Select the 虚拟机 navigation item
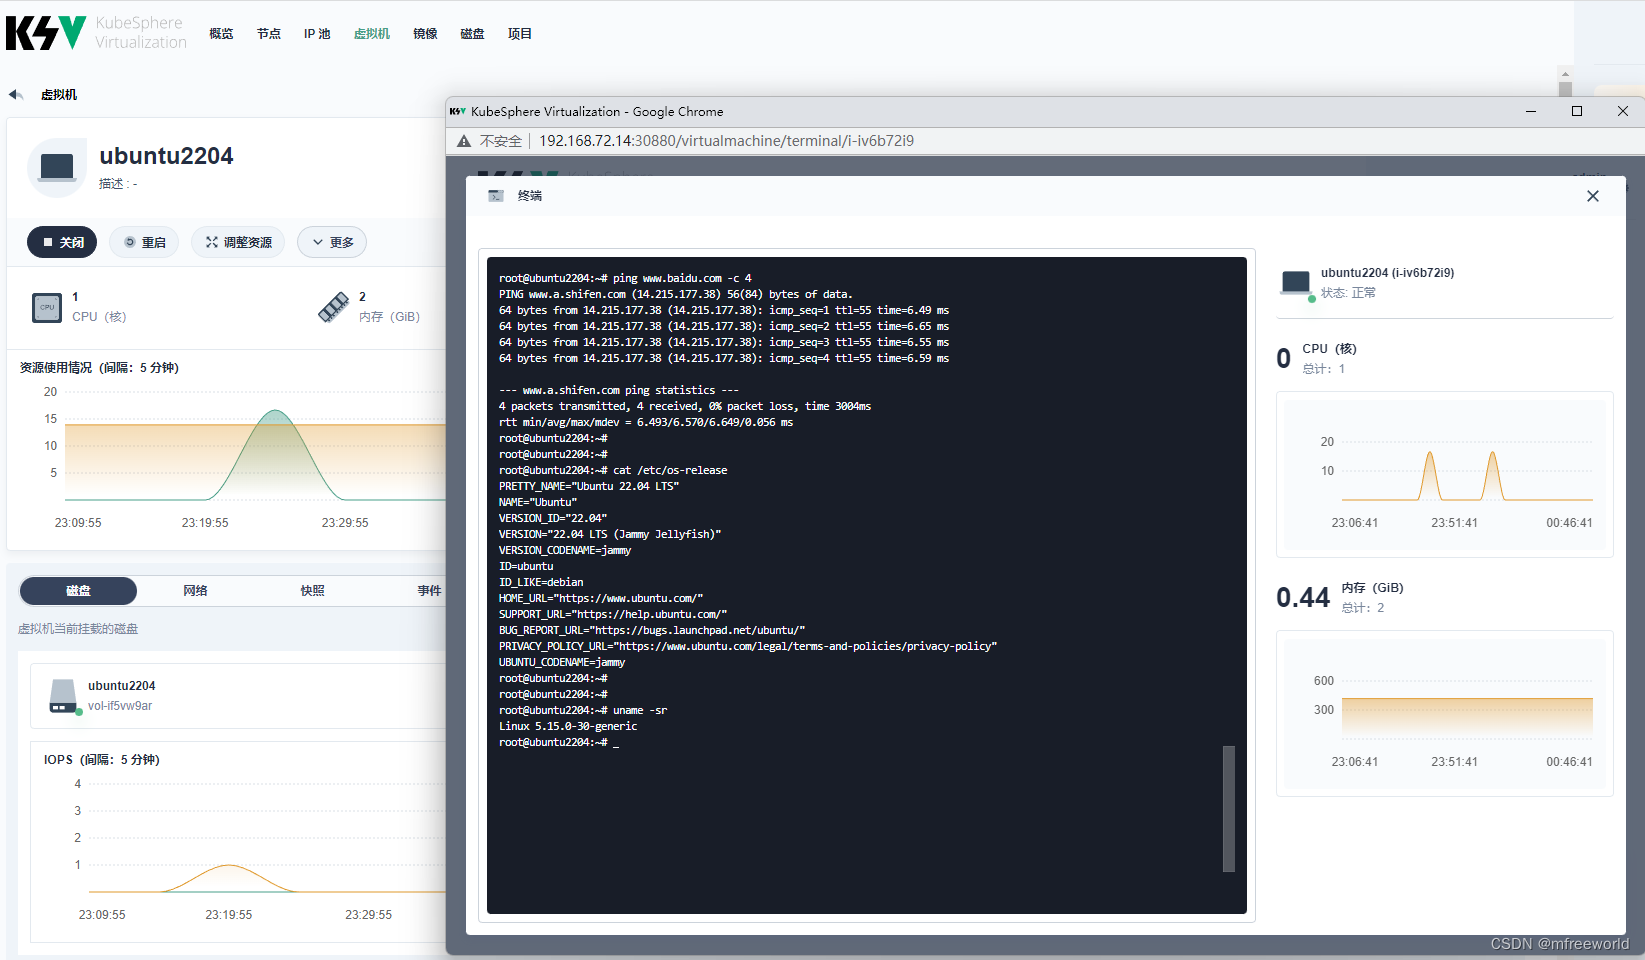This screenshot has height=960, width=1645. (x=372, y=34)
